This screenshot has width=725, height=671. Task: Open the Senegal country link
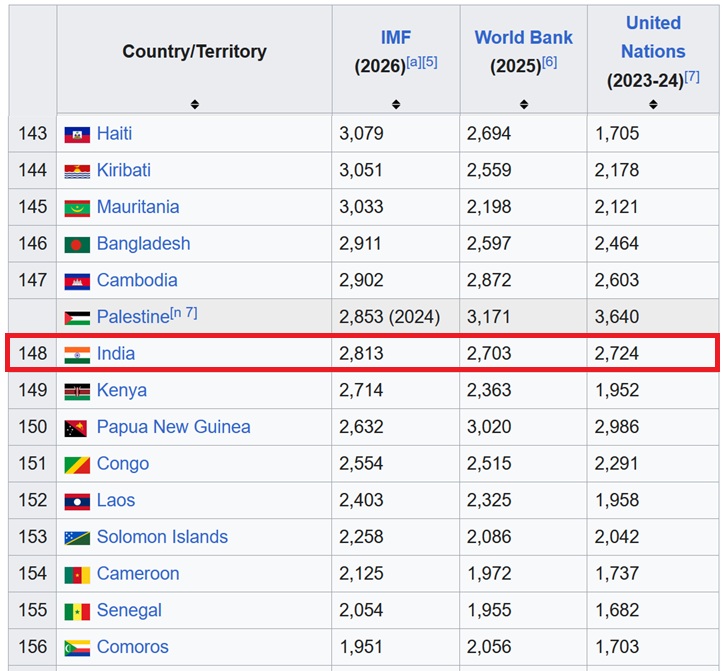point(129,610)
